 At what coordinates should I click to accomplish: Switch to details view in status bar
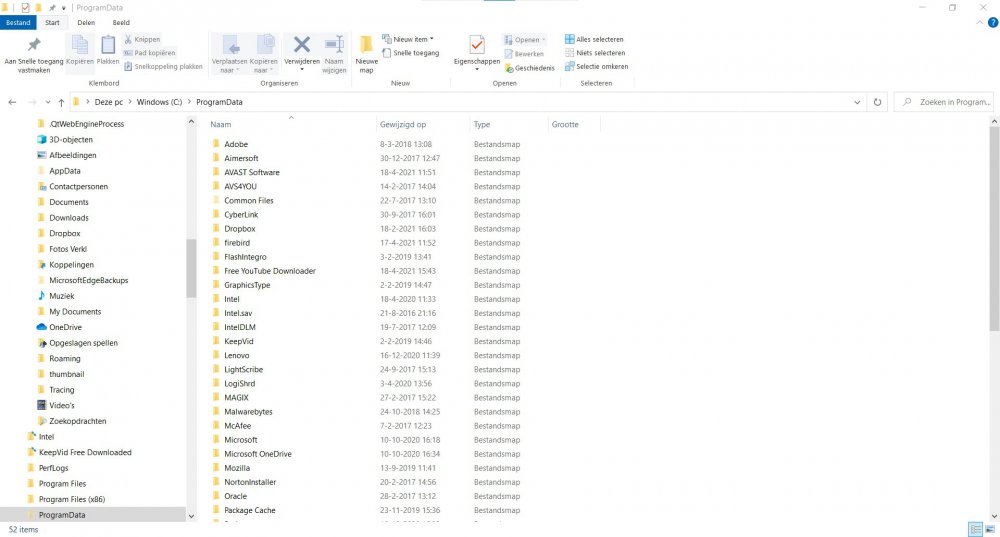(x=974, y=529)
